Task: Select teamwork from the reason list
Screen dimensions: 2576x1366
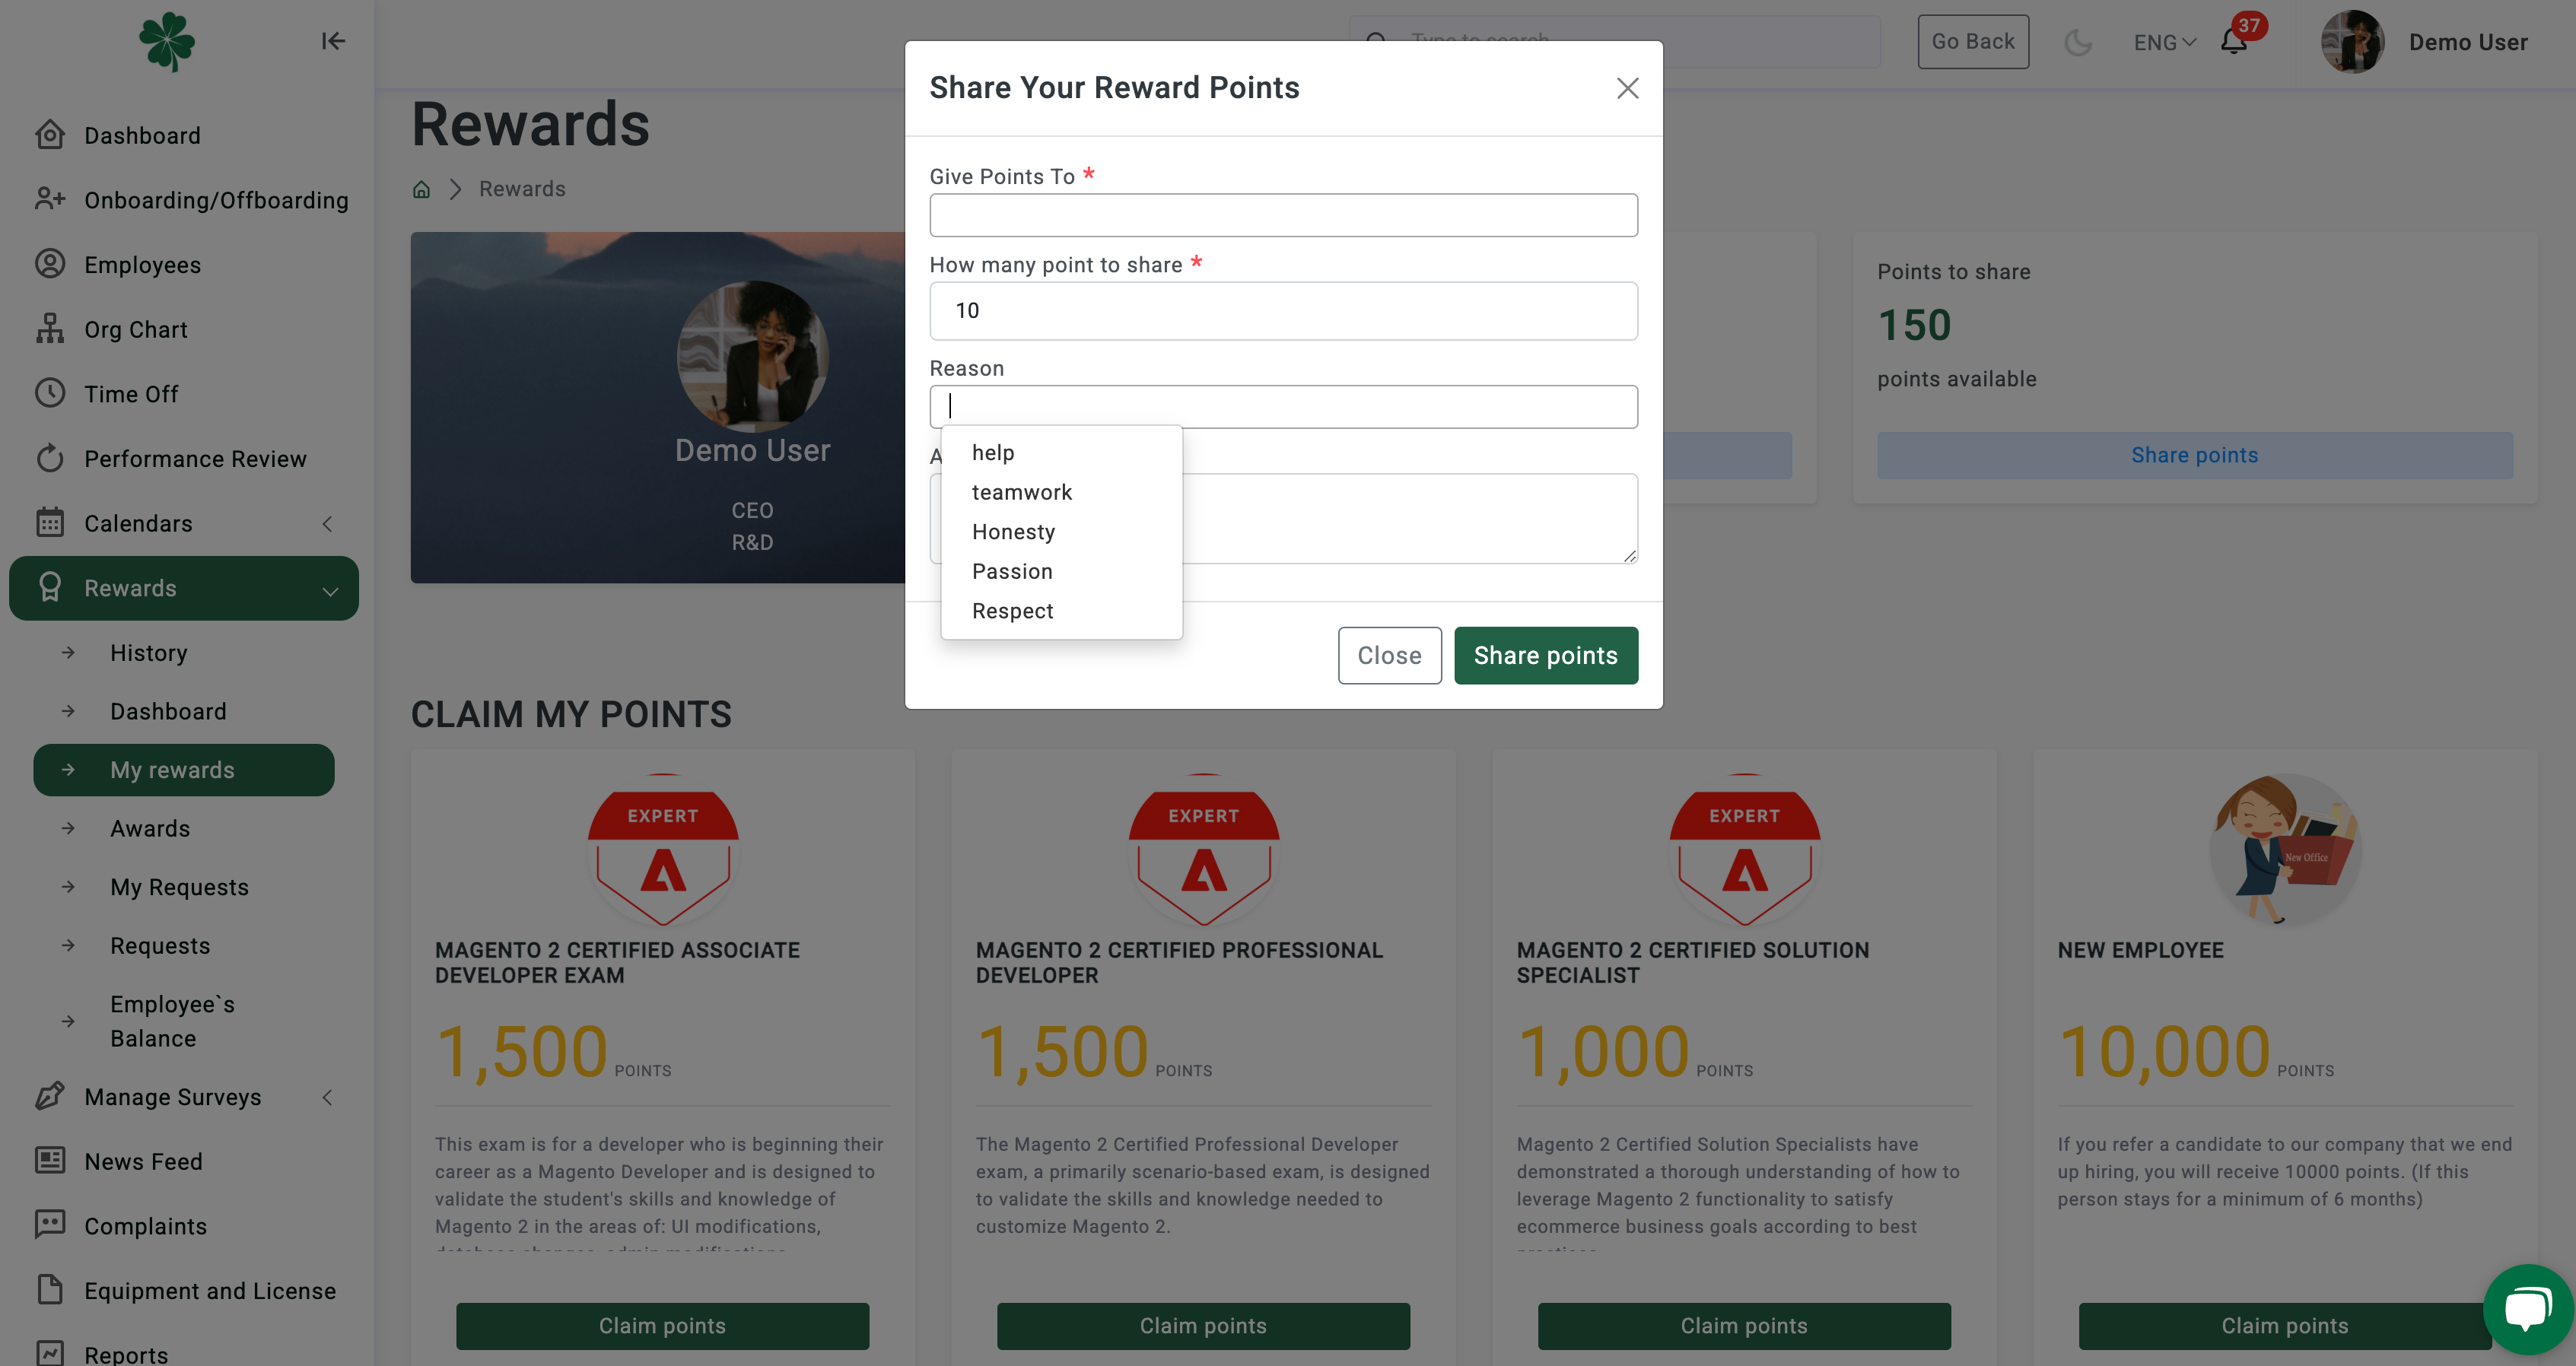Action: point(1021,492)
